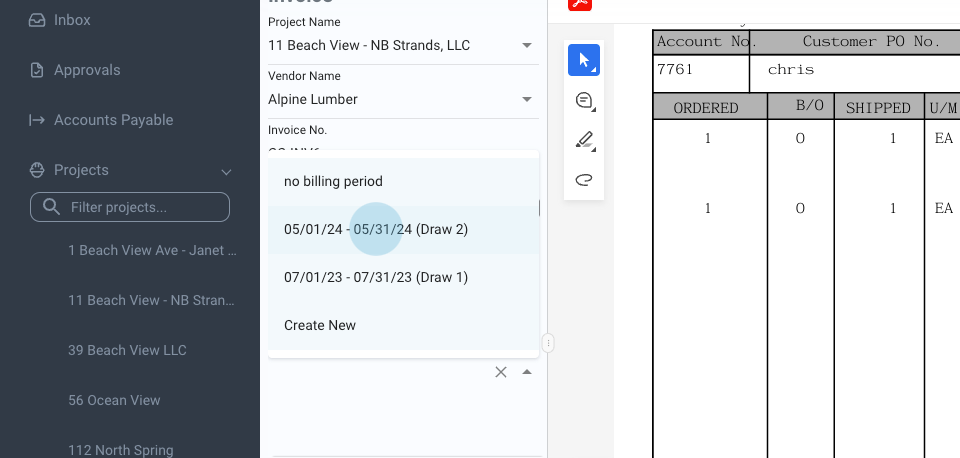Click the Projects hard hat icon
Image resolution: width=960 pixels, height=458 pixels.
(x=37, y=170)
